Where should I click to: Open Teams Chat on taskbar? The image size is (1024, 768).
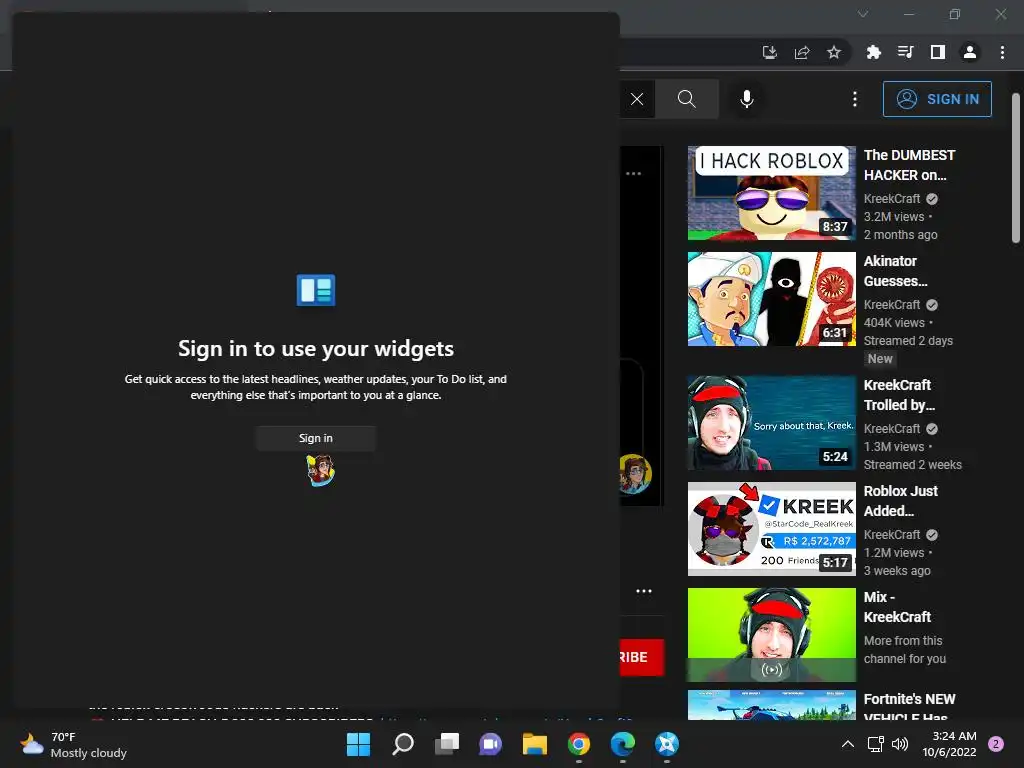pyautogui.click(x=490, y=744)
